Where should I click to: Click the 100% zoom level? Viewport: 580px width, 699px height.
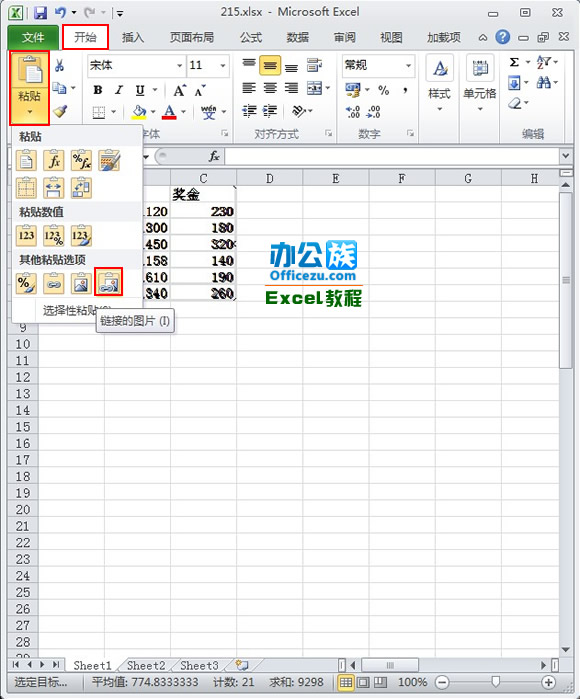pyautogui.click(x=412, y=682)
